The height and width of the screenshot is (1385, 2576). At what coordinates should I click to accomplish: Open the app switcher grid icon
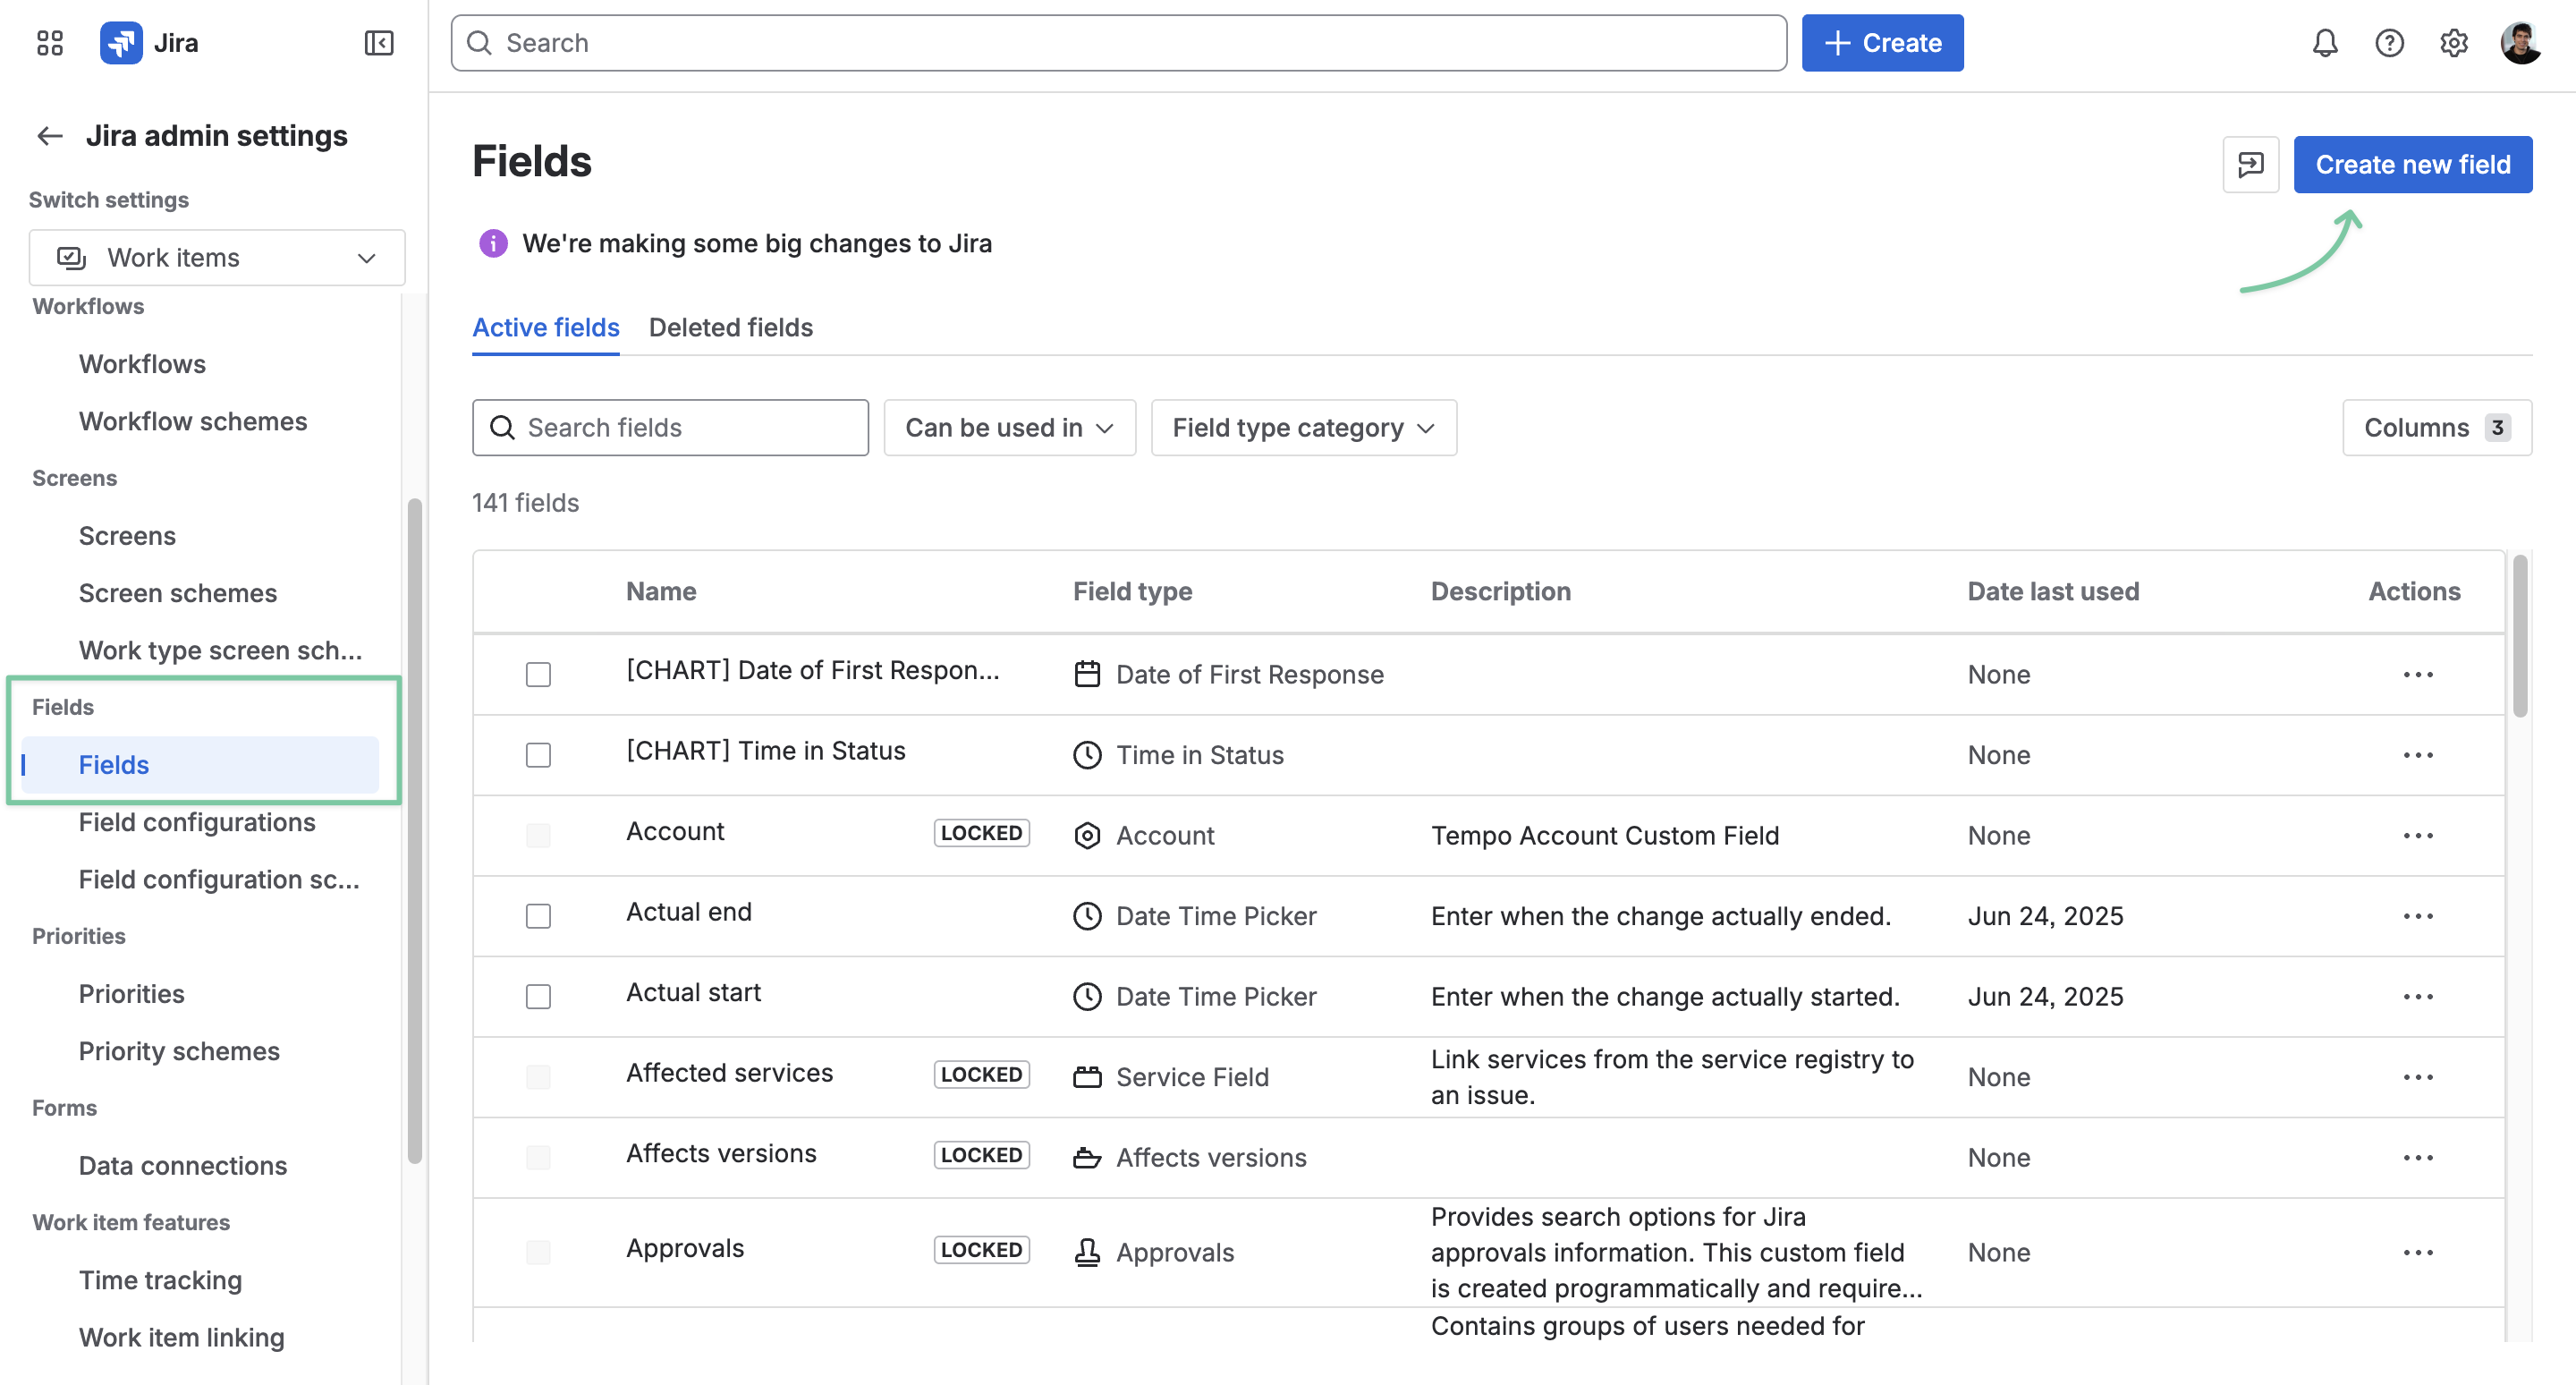49,43
